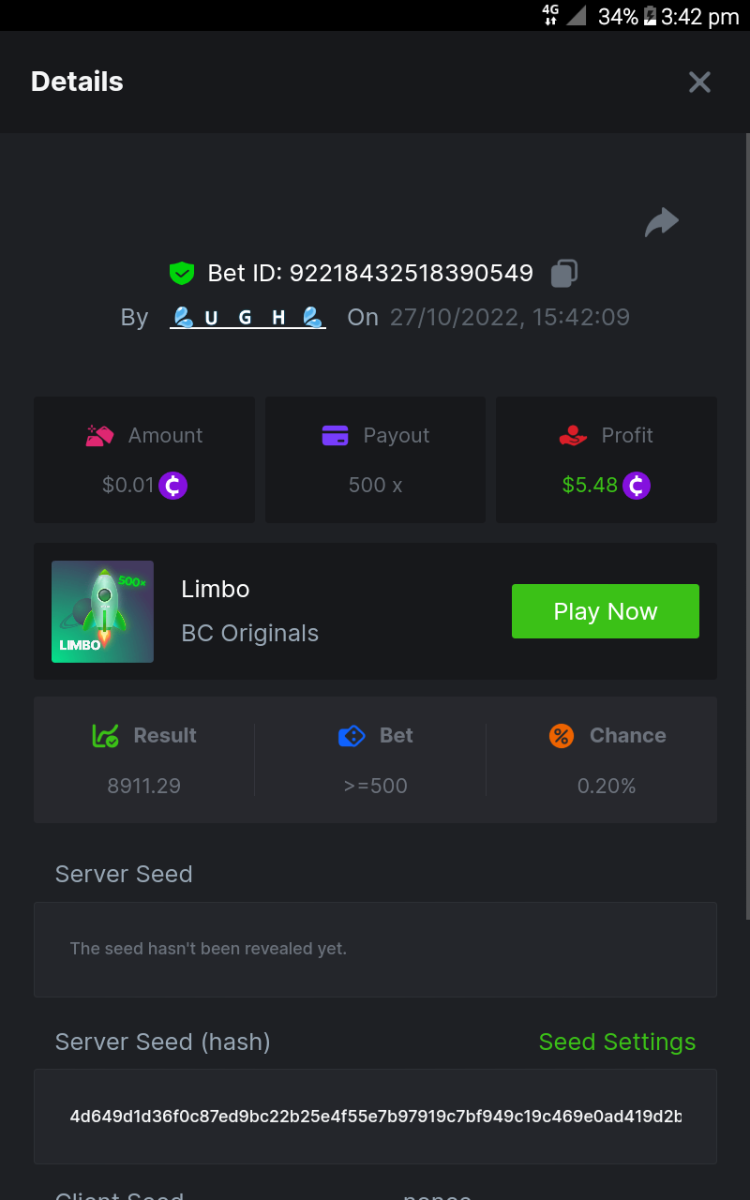
Task: Click the purple Payout card icon
Action: 335,436
